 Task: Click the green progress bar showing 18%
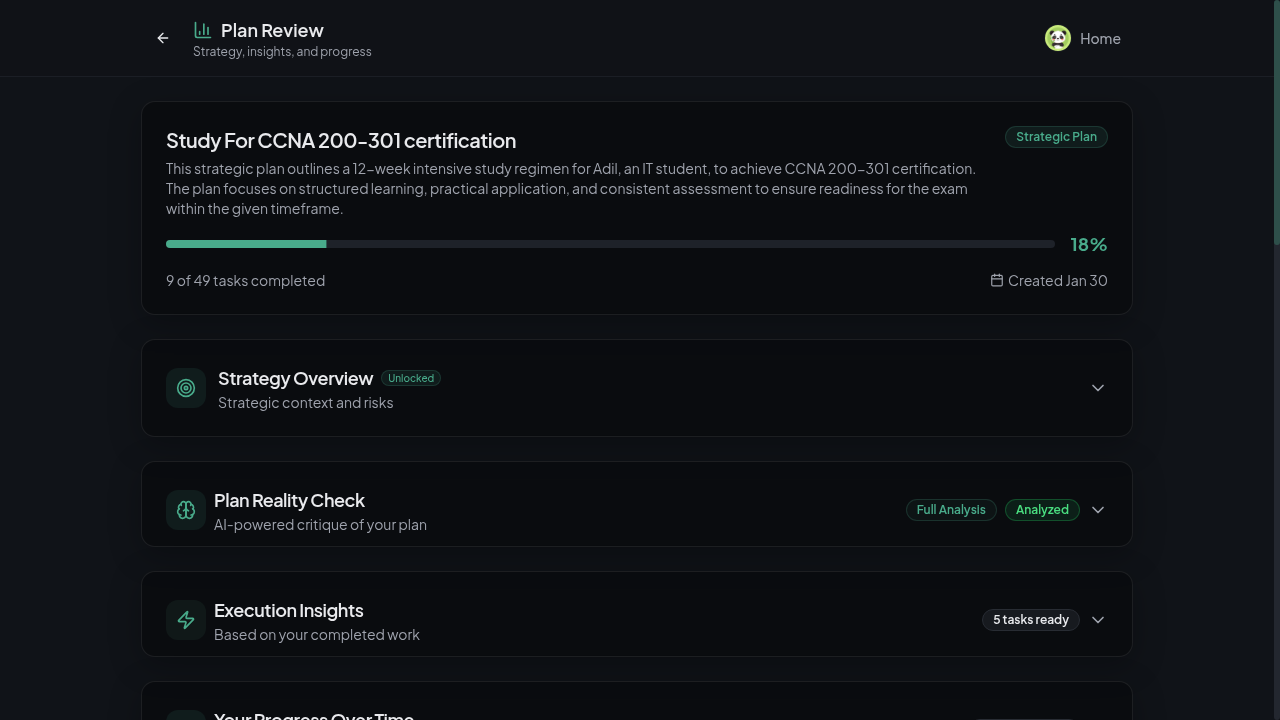point(246,243)
